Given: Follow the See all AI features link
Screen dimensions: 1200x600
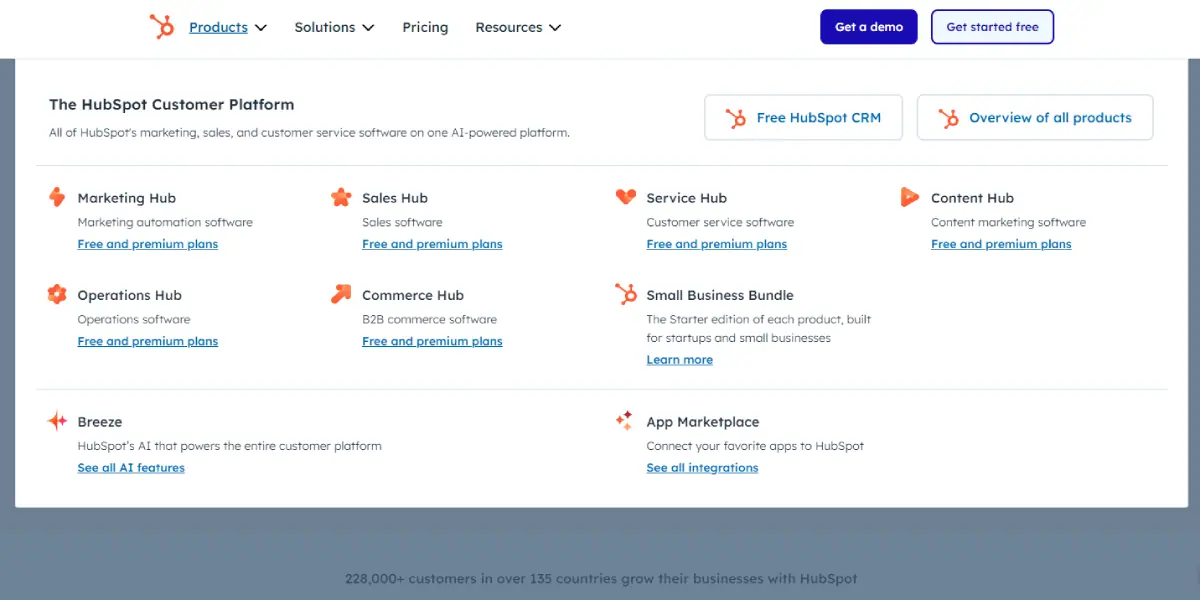Looking at the screenshot, I should pos(131,468).
